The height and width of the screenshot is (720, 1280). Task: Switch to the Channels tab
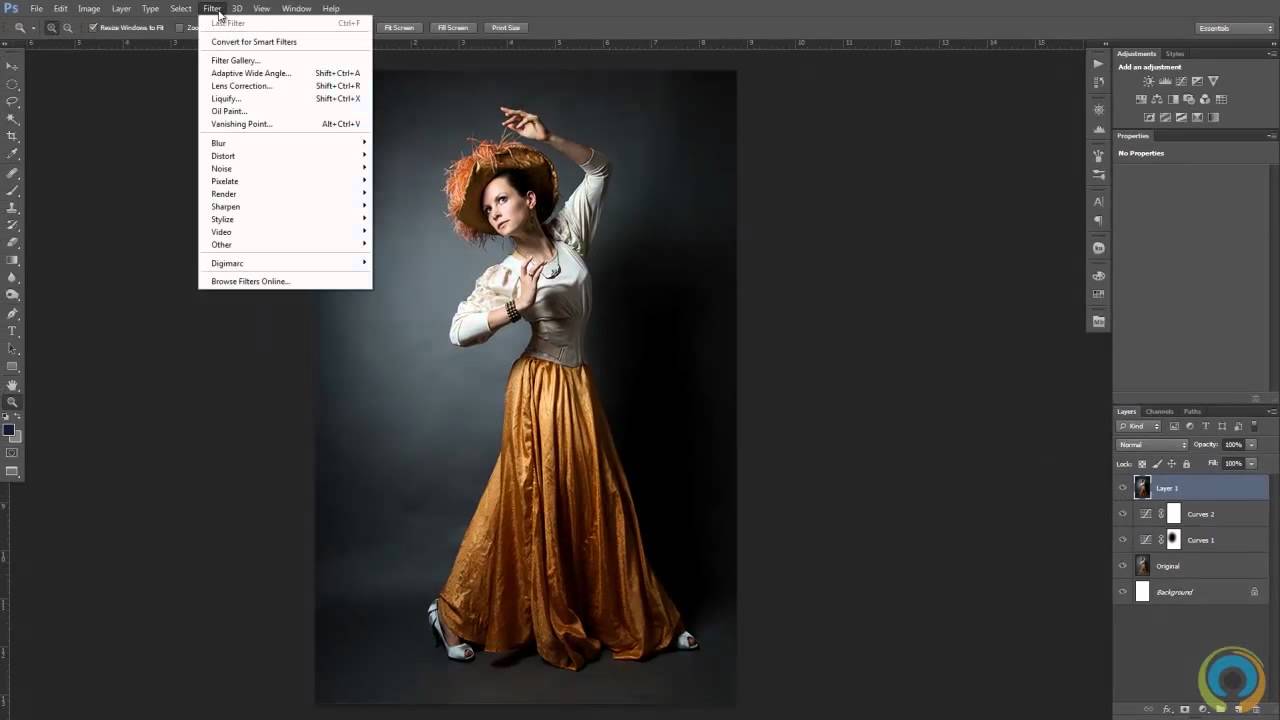click(x=1159, y=412)
